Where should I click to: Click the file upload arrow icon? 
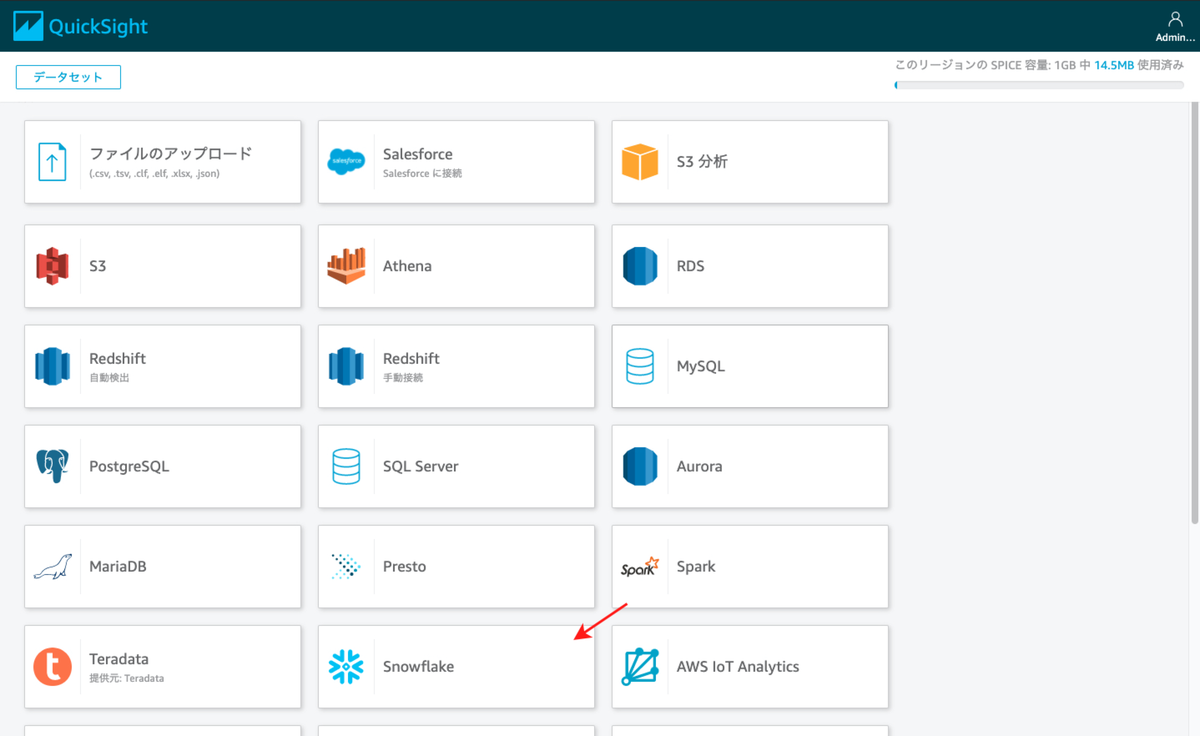click(52, 161)
